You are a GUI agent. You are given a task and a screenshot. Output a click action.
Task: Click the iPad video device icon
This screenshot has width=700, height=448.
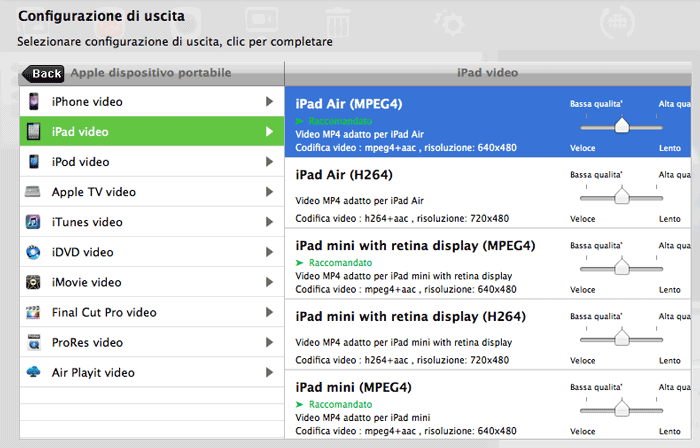pos(33,132)
